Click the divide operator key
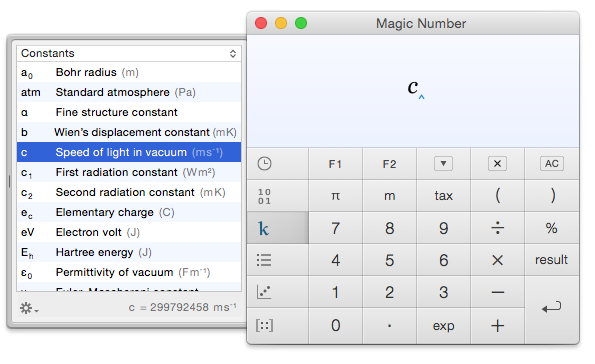 pos(497,228)
